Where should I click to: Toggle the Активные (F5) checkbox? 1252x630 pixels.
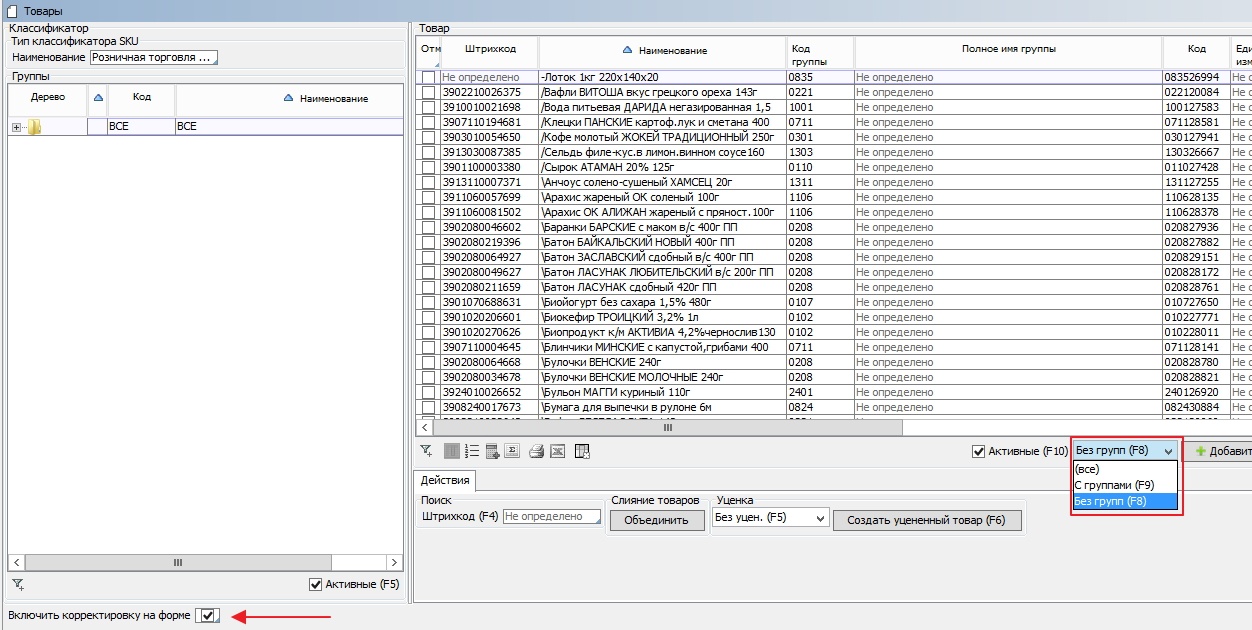316,584
